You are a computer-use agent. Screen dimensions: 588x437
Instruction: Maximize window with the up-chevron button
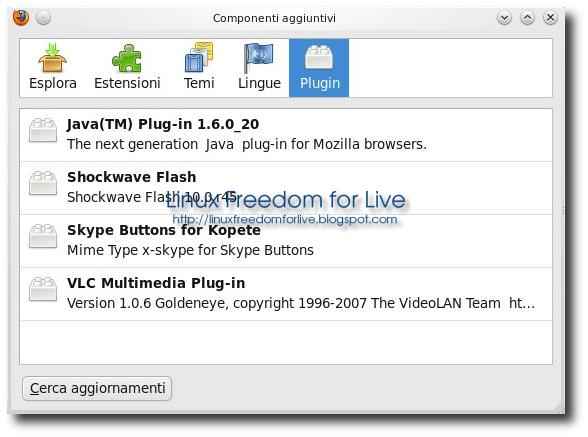click(x=527, y=18)
